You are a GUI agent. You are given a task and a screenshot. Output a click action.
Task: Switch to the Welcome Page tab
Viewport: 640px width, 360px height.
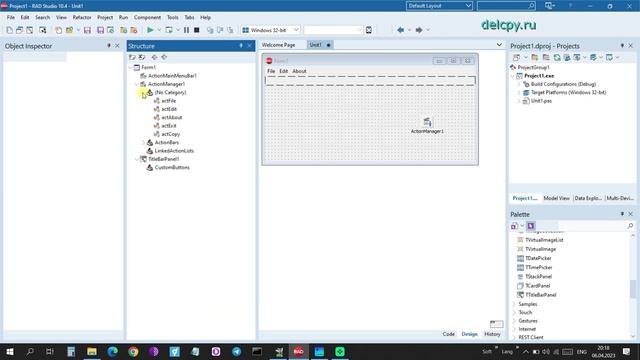click(278, 45)
